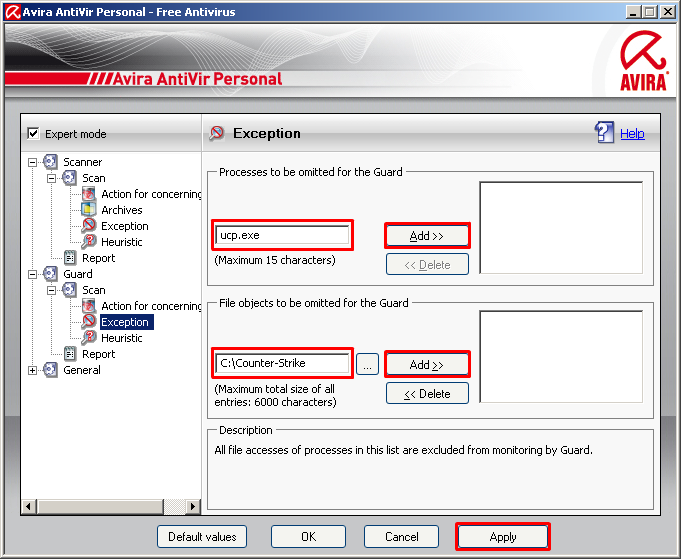Click the Help question mark icon
Image resolution: width=681 pixels, height=559 pixels.
pyautogui.click(x=604, y=132)
